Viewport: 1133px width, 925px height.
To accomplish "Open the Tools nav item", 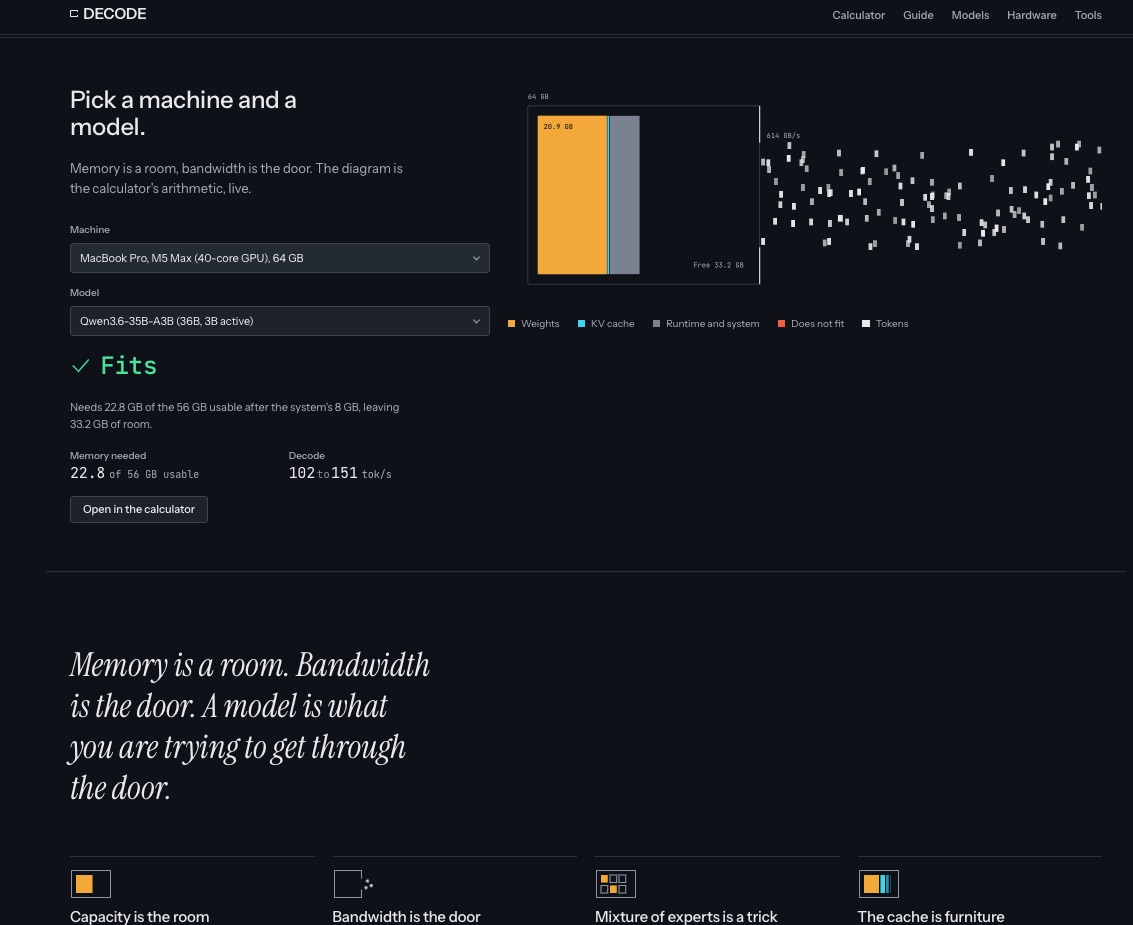I will point(1088,15).
